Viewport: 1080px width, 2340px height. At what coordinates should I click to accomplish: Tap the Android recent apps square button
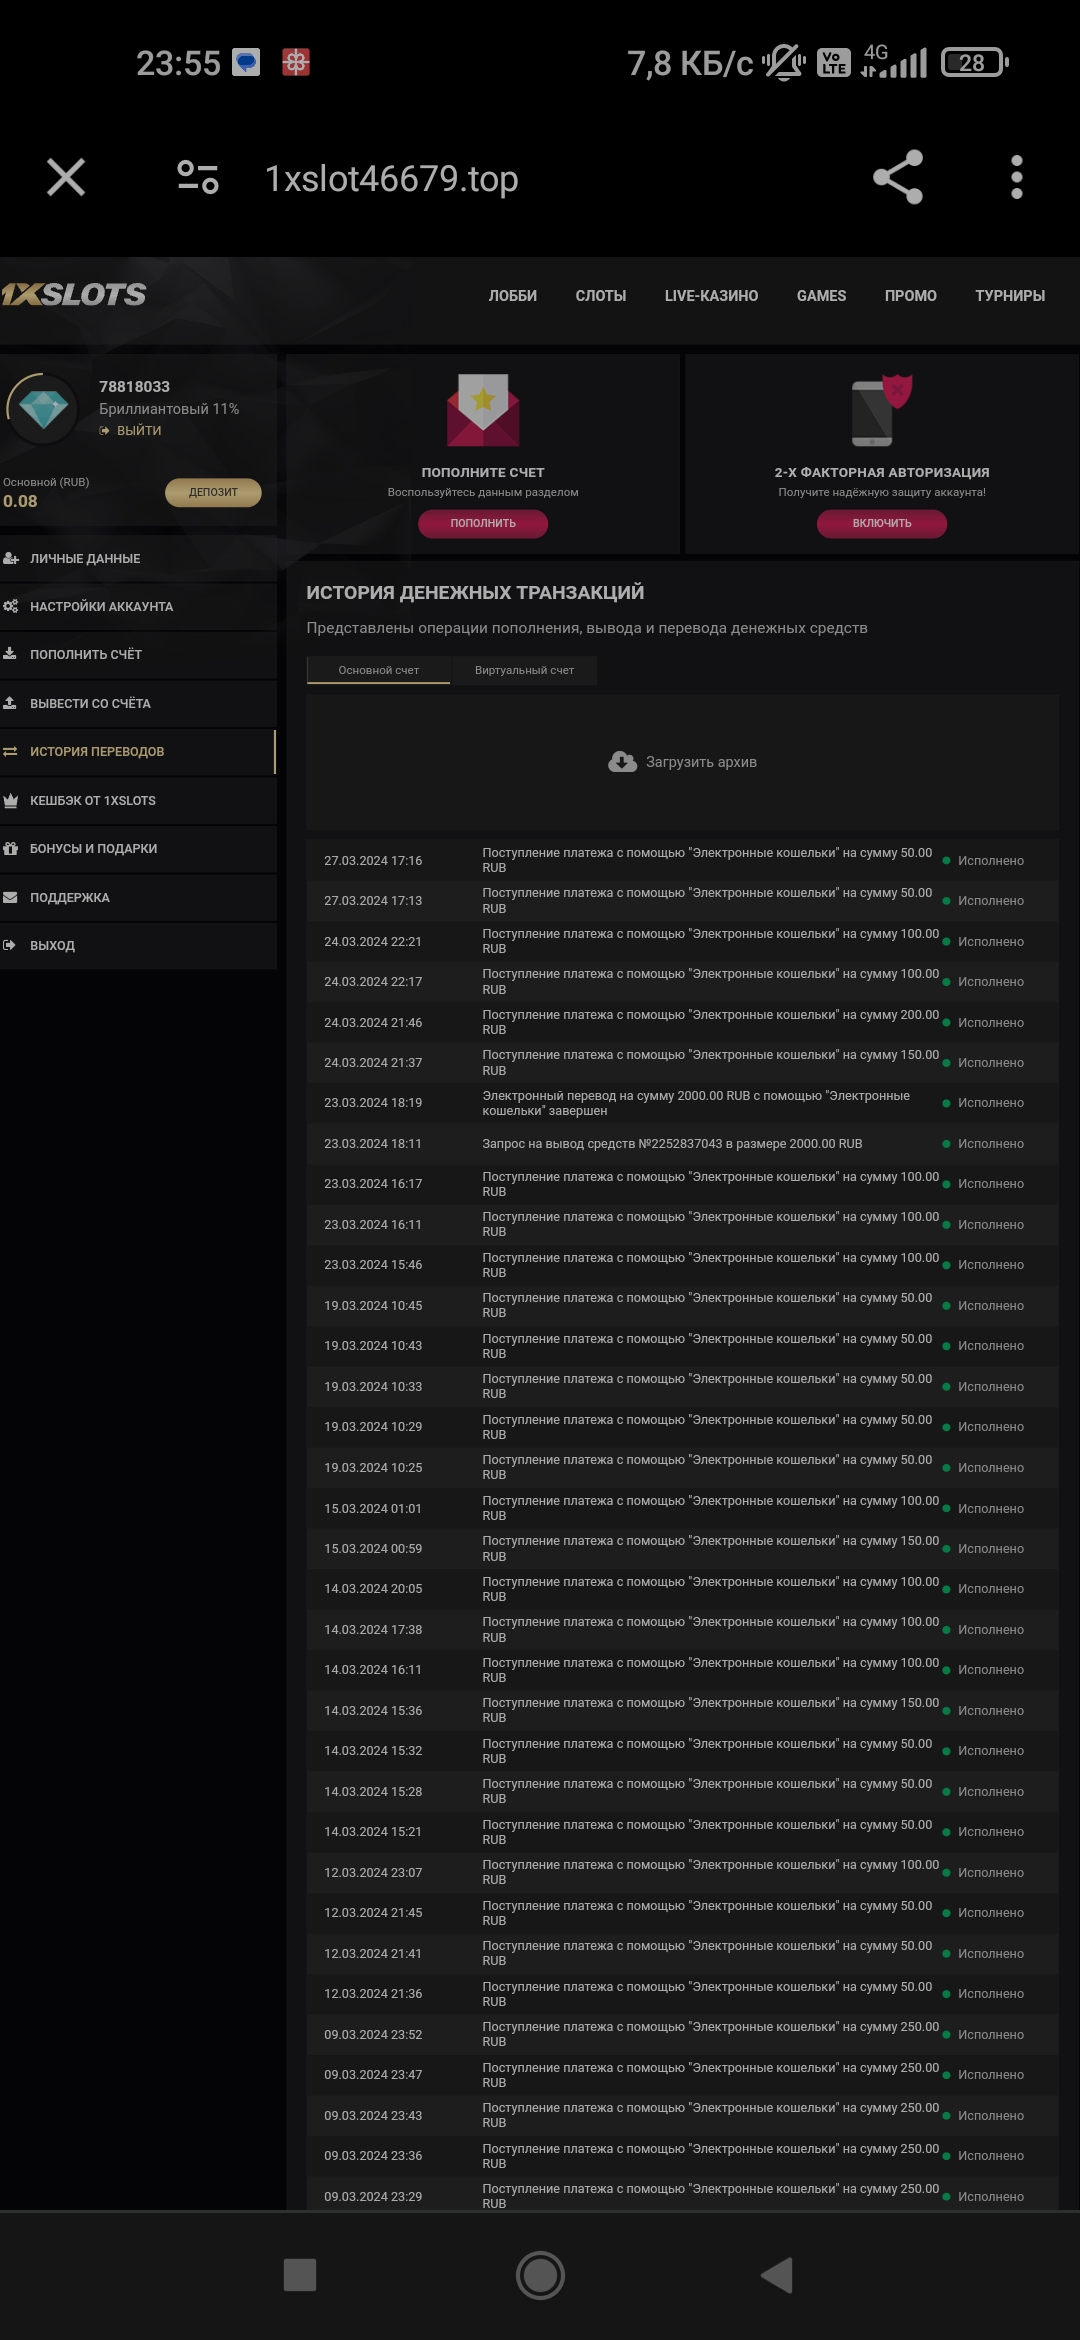click(x=300, y=2275)
